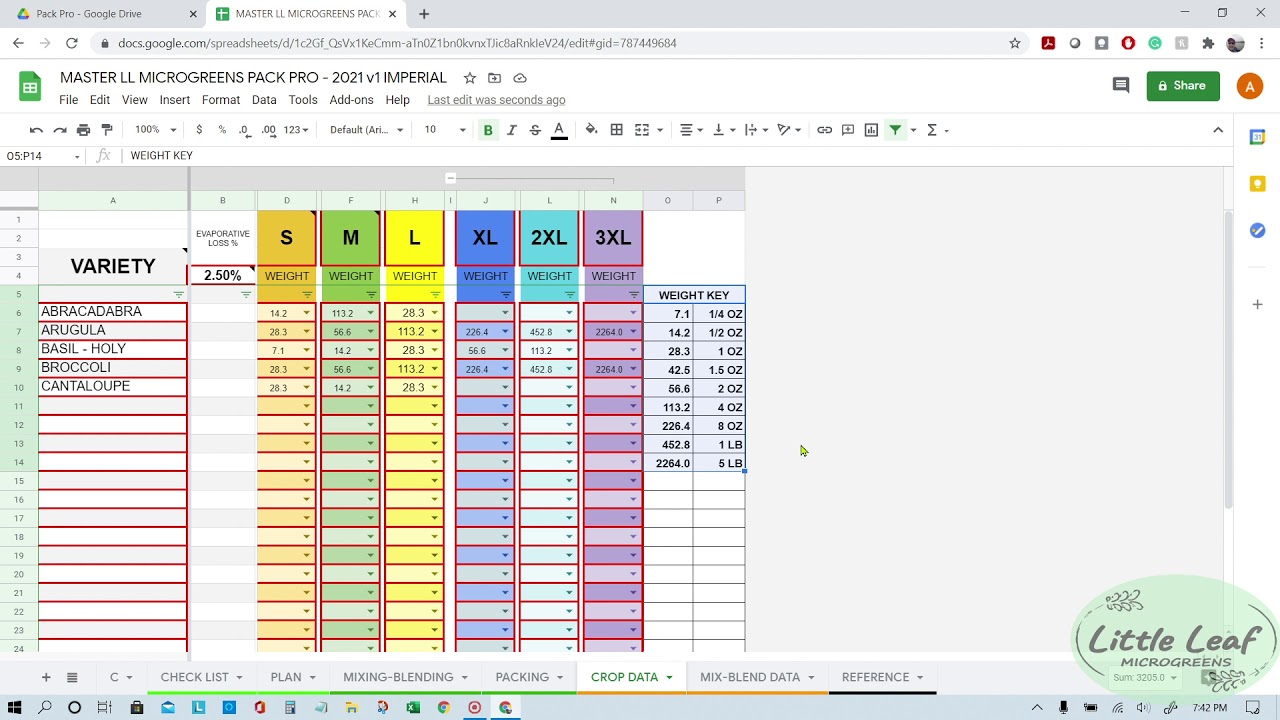Open ABRACADABRA's M weight dropdown
1280x720 pixels.
point(370,313)
